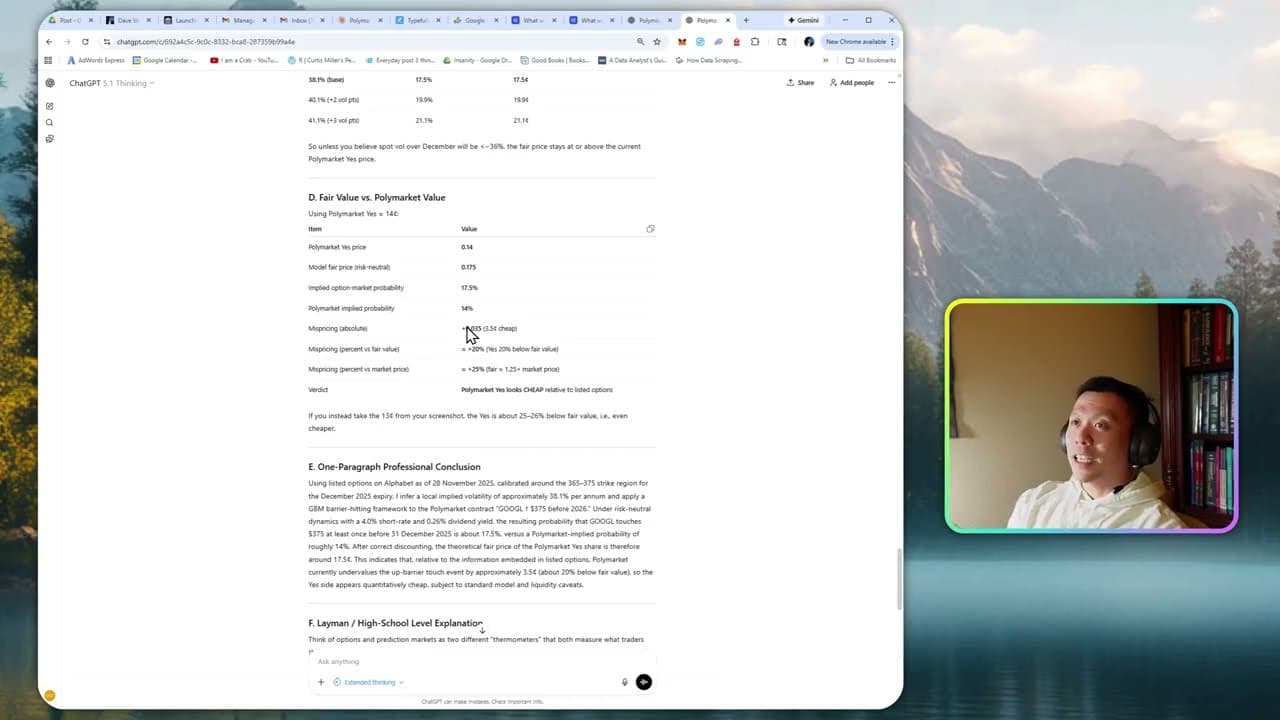The height and width of the screenshot is (720, 1280).
Task: Click the Implied option-market probability row label
Action: pyautogui.click(x=356, y=288)
